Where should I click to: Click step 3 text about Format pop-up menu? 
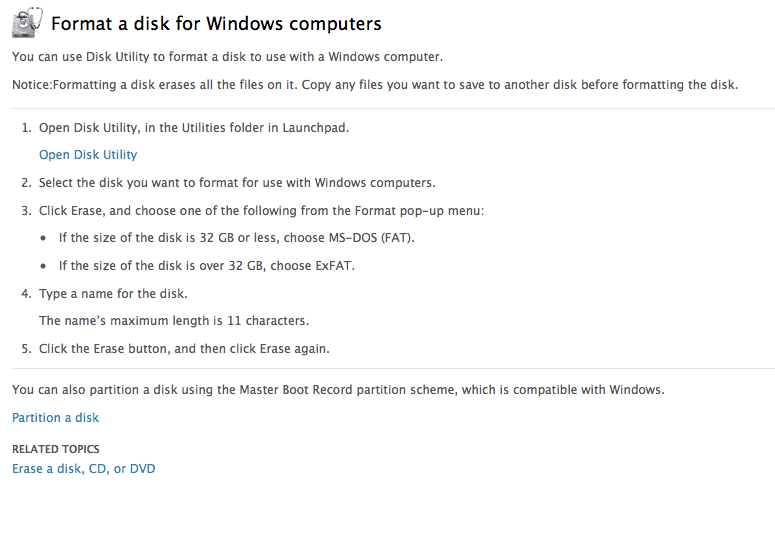tap(261, 211)
